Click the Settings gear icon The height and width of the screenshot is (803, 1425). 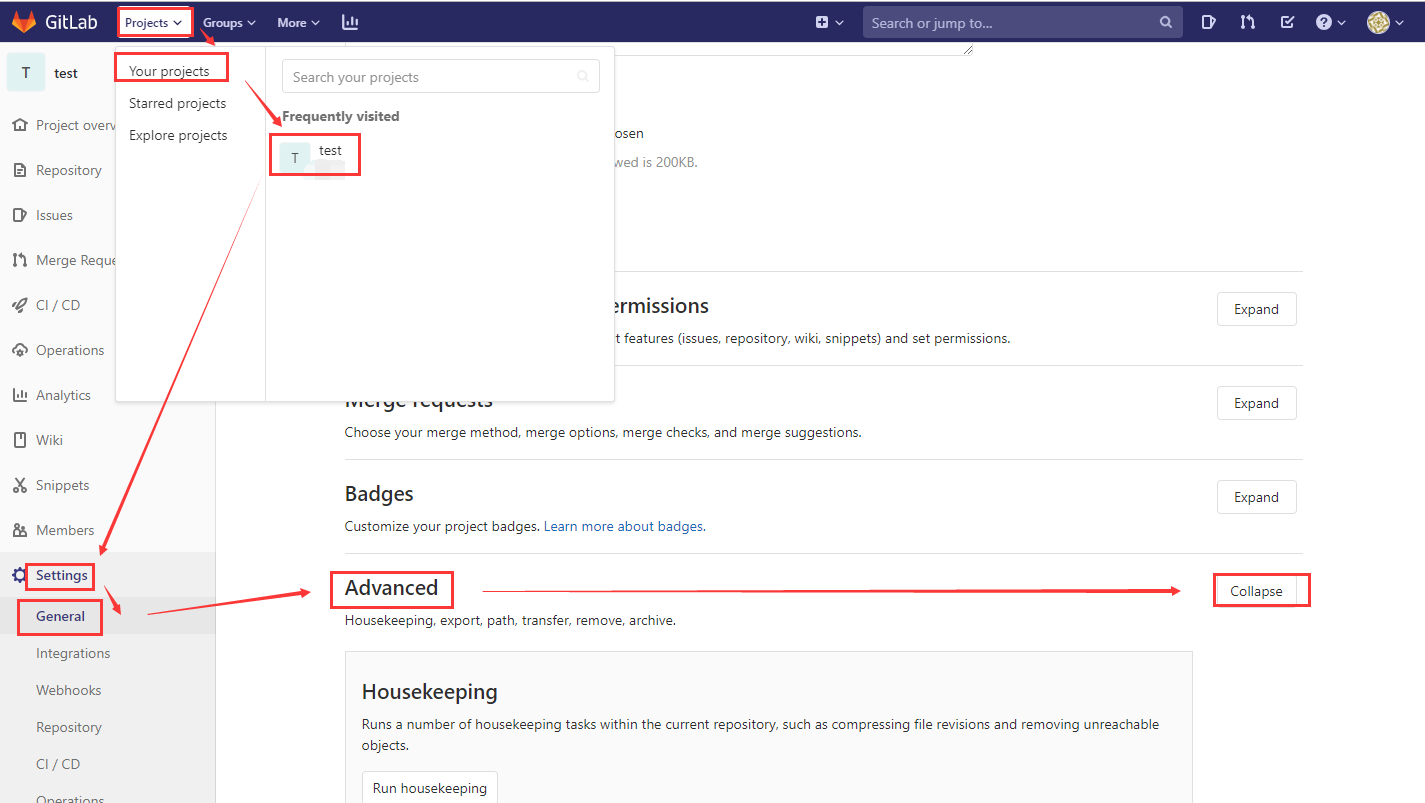point(19,575)
